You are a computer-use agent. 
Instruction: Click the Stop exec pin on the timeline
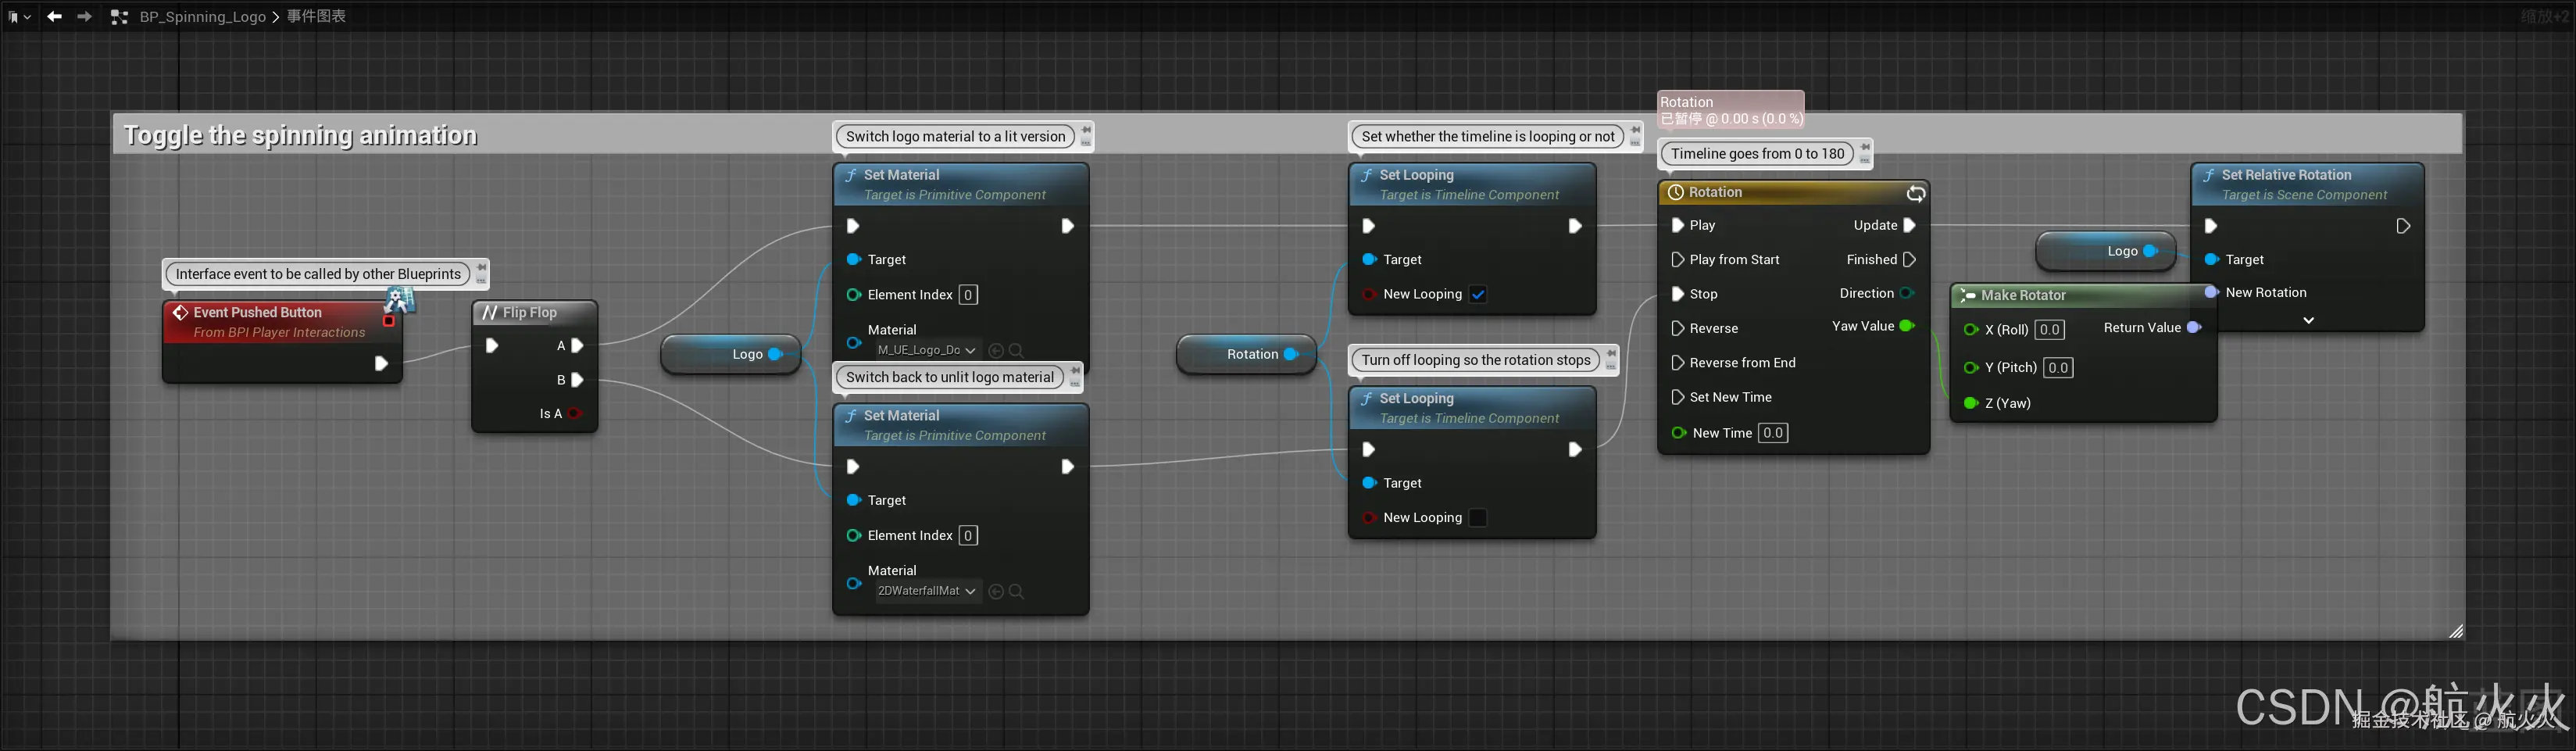pos(1678,295)
